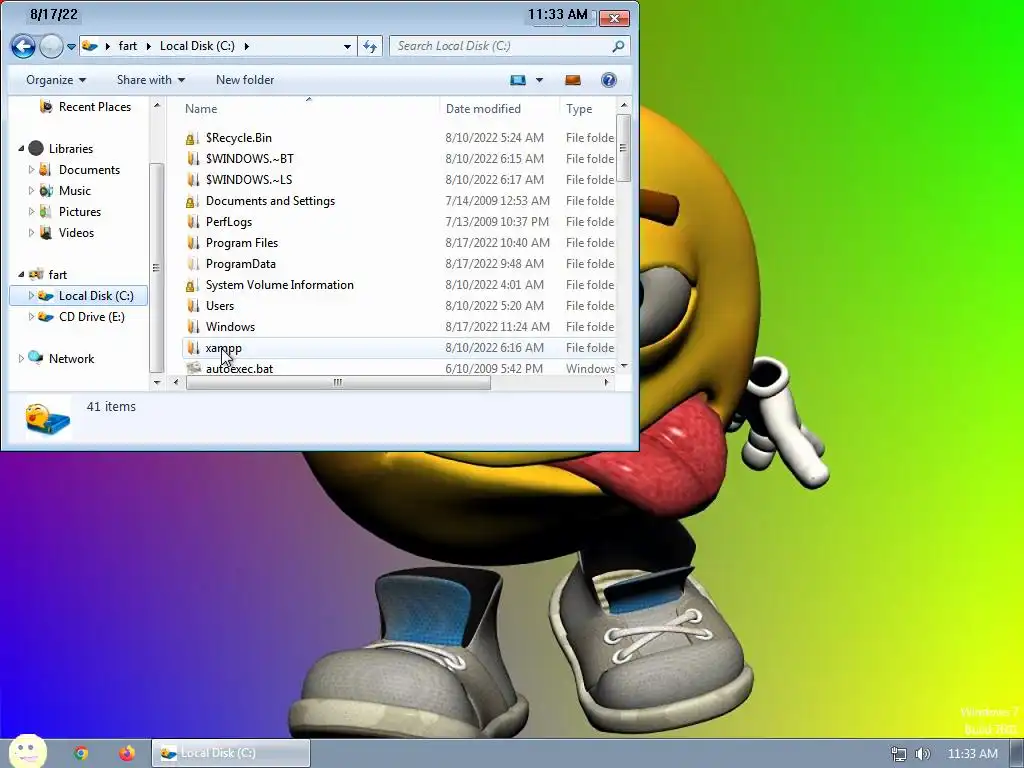Screen dimensions: 1024x768
Task: Click the drive icon in the address bar
Action: [x=90, y=46]
